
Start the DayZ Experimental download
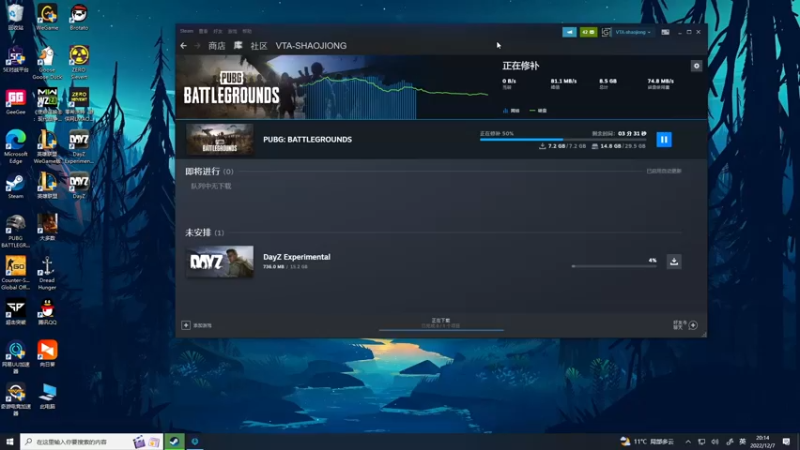click(674, 261)
